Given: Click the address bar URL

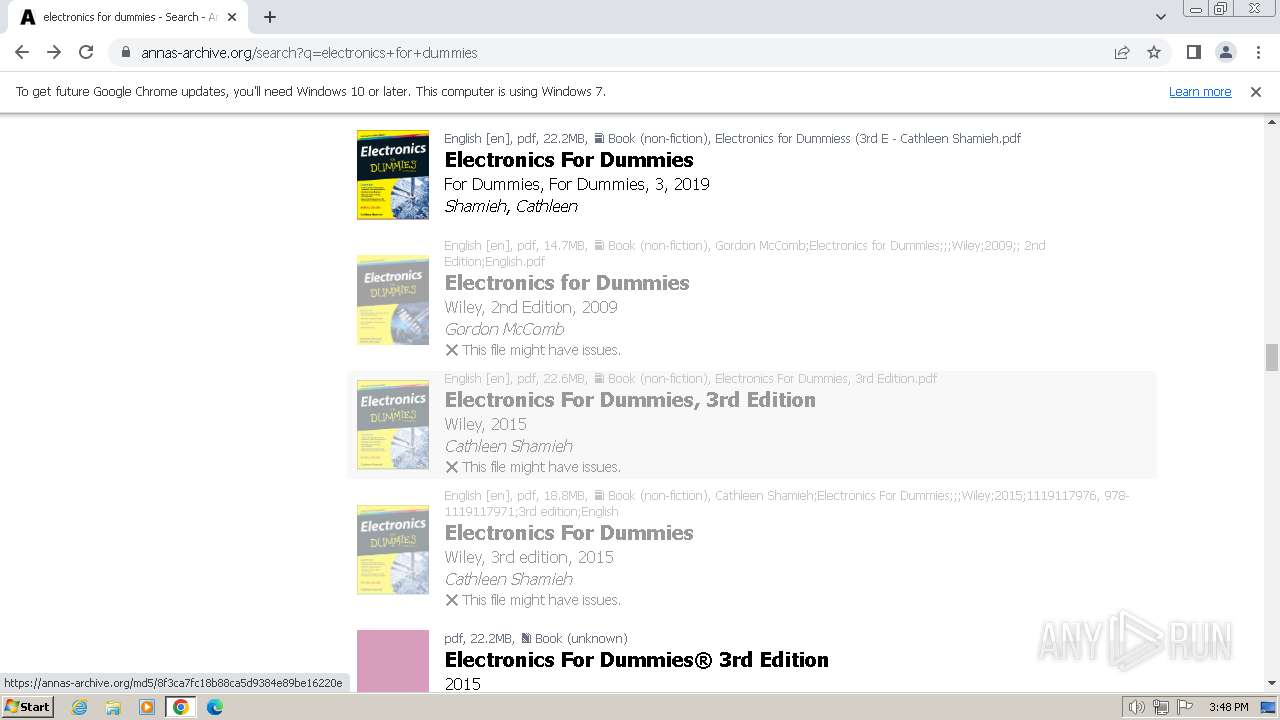Looking at the screenshot, I should click(x=309, y=52).
